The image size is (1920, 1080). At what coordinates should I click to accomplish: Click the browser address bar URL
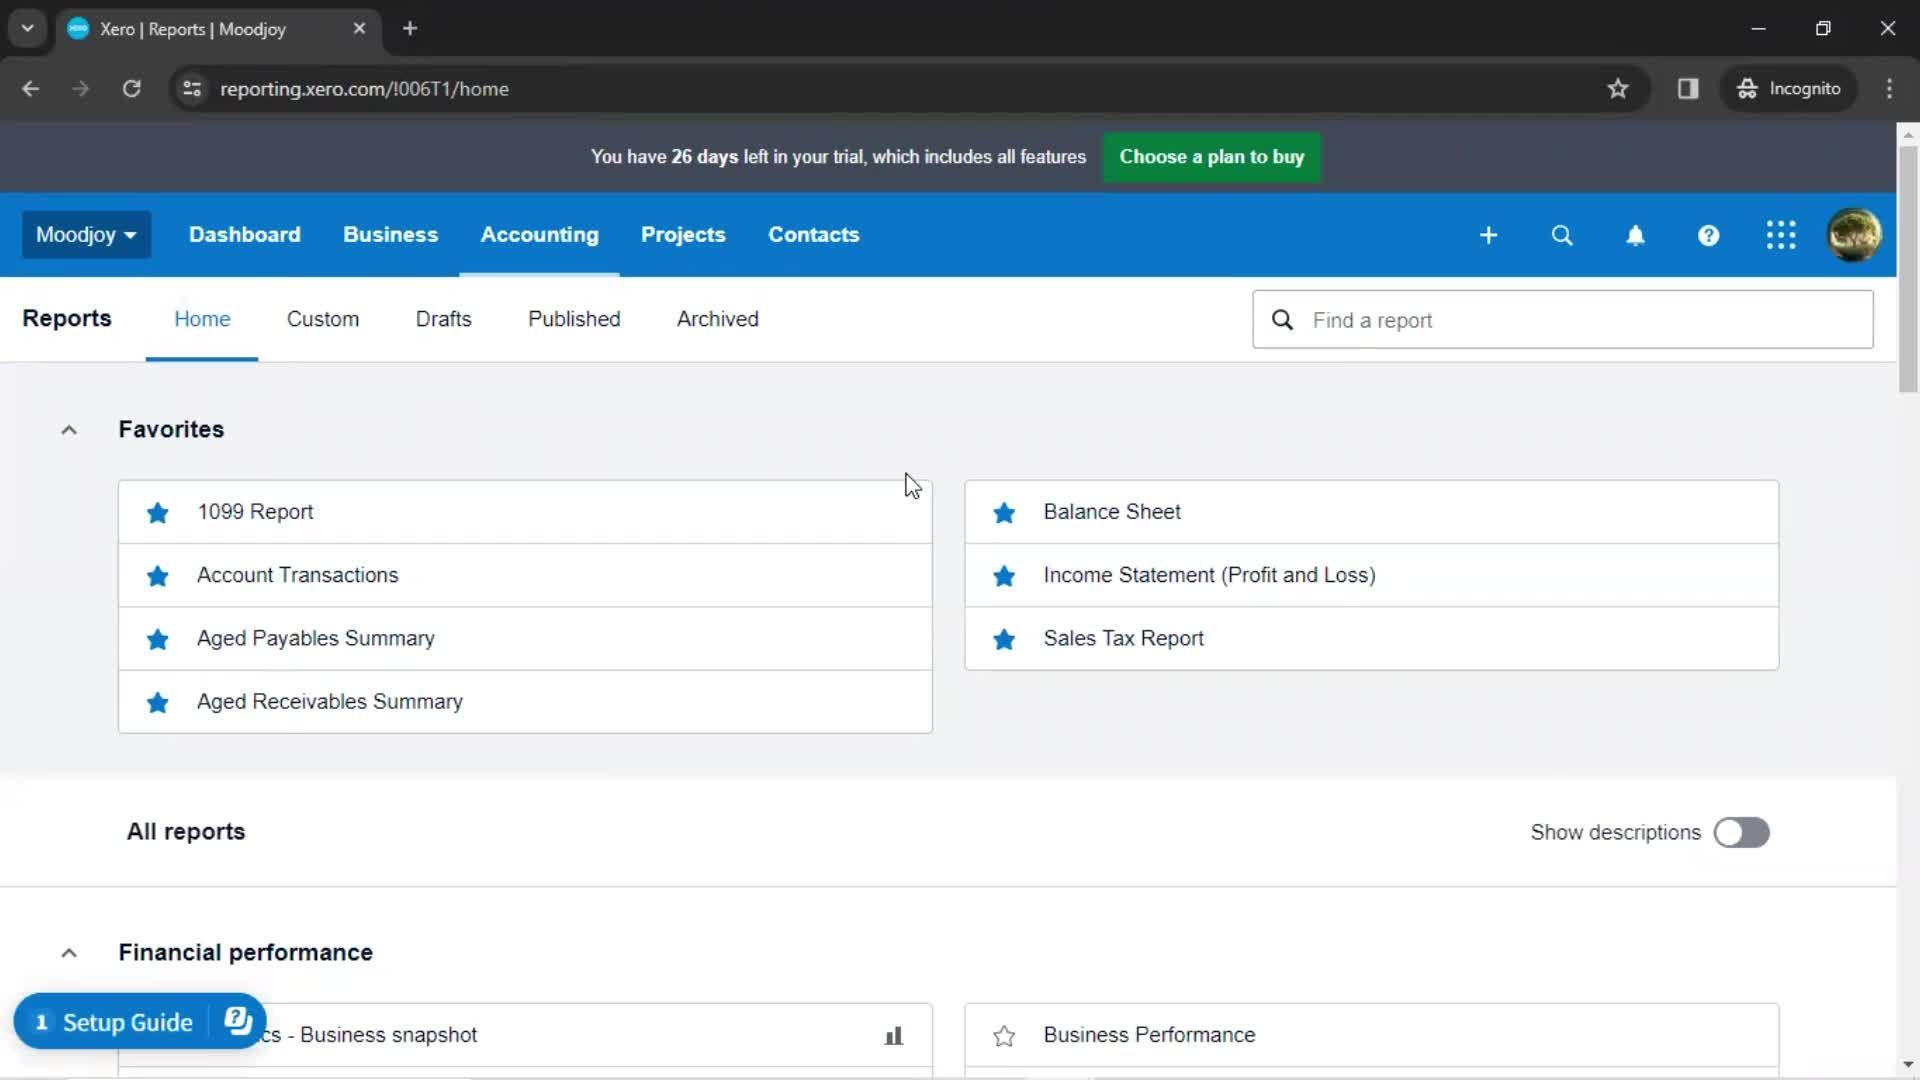click(364, 89)
